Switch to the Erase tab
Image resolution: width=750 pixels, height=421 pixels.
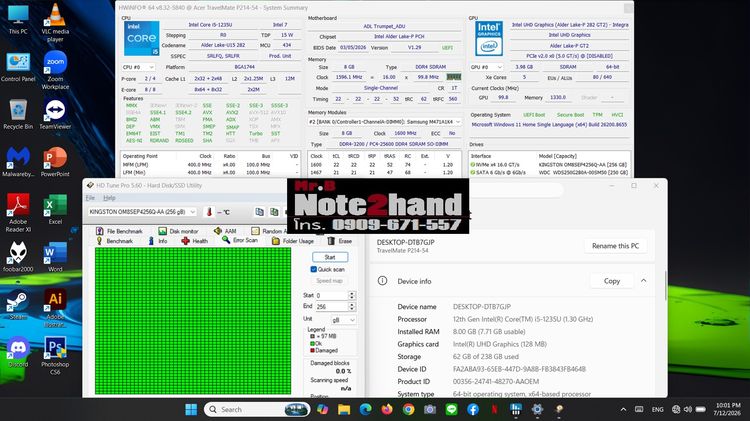click(340, 241)
